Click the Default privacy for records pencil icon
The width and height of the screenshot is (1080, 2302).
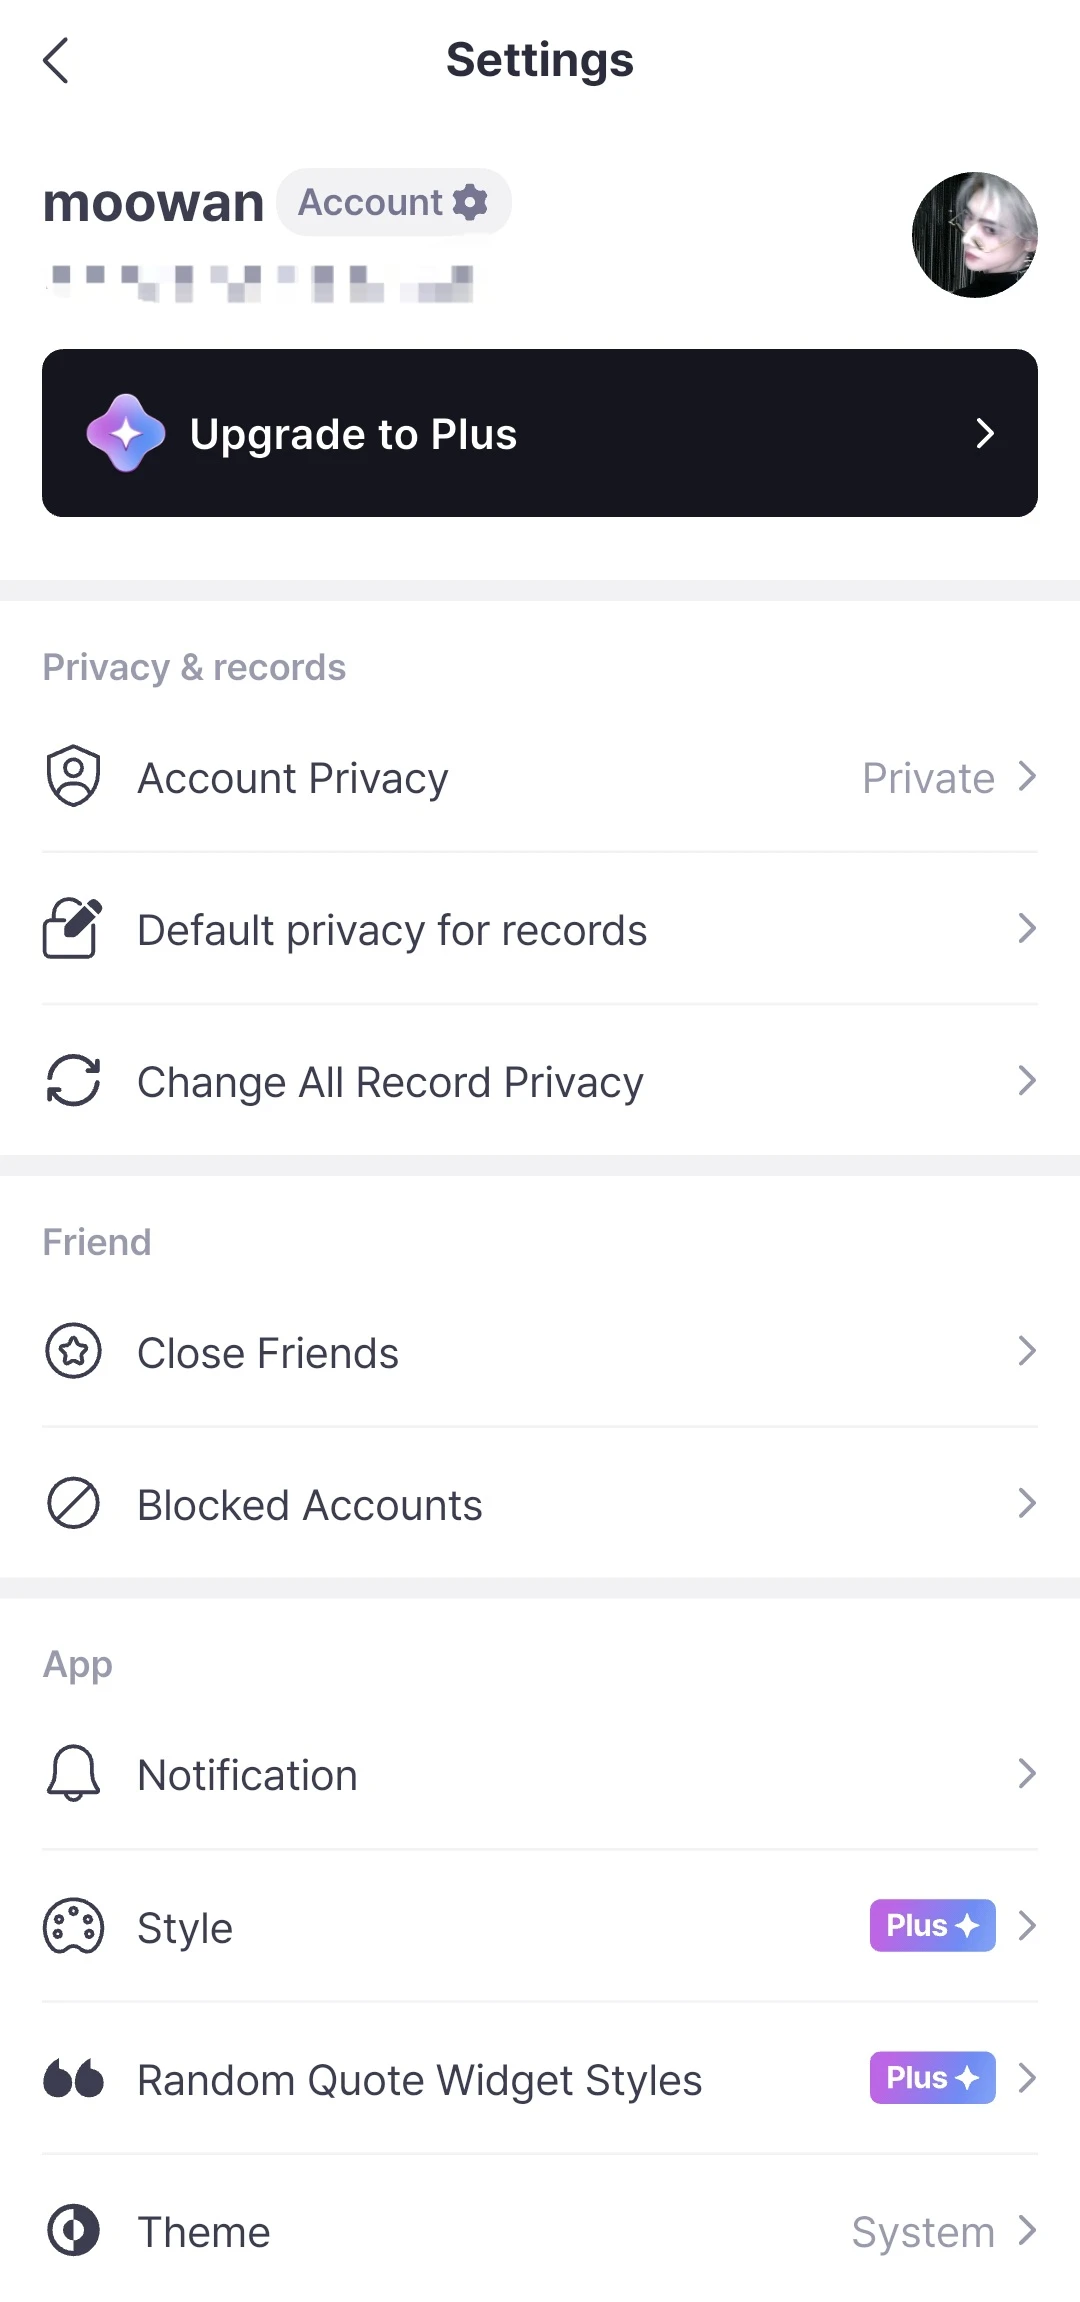(x=73, y=928)
